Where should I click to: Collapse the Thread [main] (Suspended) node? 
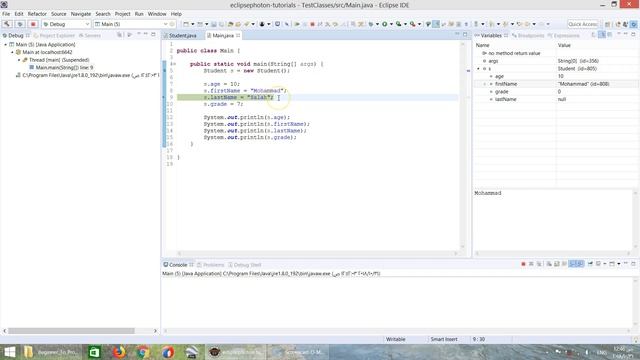click(x=19, y=60)
